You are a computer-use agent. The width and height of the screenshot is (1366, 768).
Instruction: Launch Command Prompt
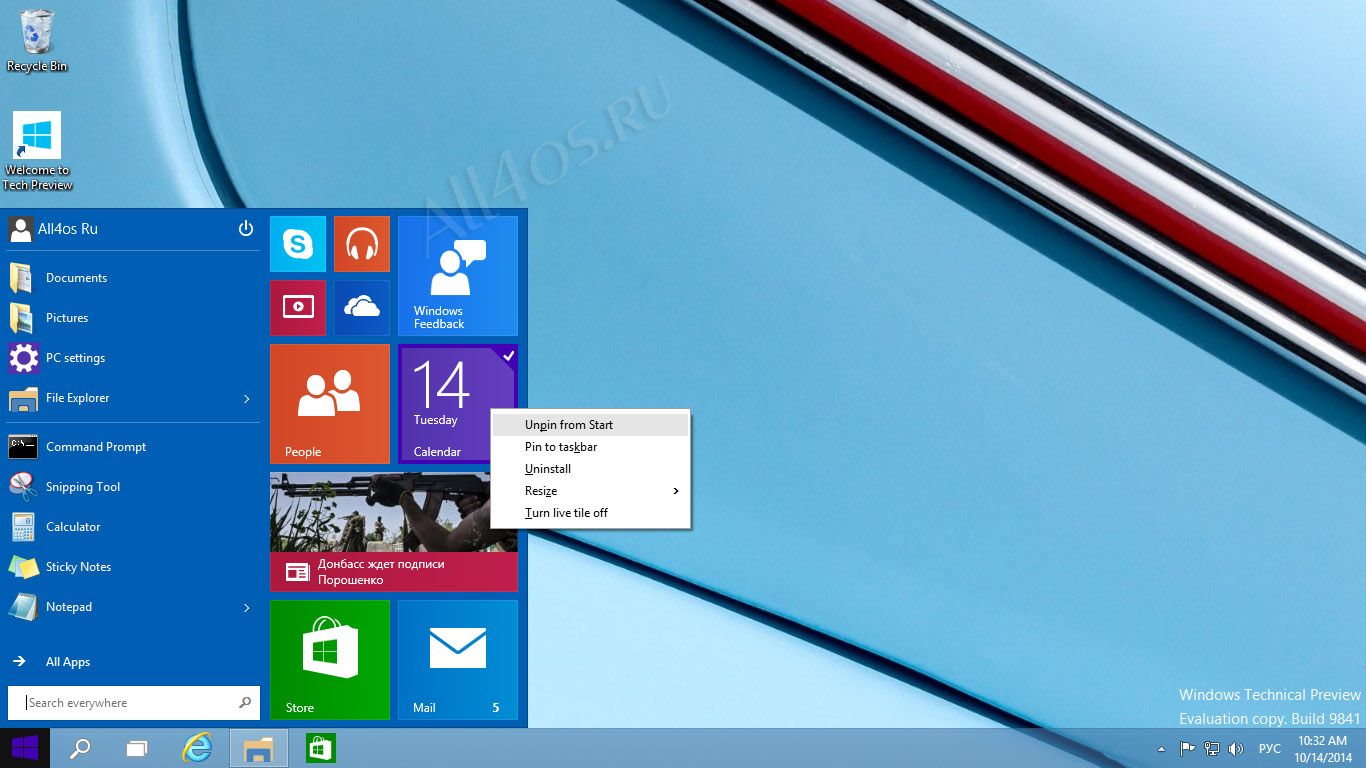pyautogui.click(x=134, y=447)
